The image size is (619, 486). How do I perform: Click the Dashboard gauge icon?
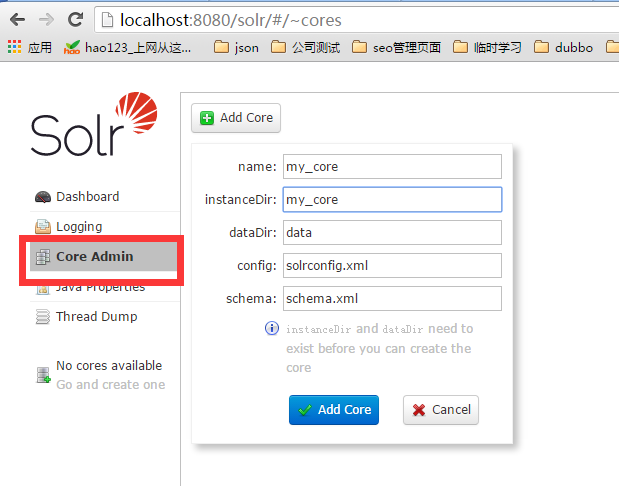tap(43, 197)
